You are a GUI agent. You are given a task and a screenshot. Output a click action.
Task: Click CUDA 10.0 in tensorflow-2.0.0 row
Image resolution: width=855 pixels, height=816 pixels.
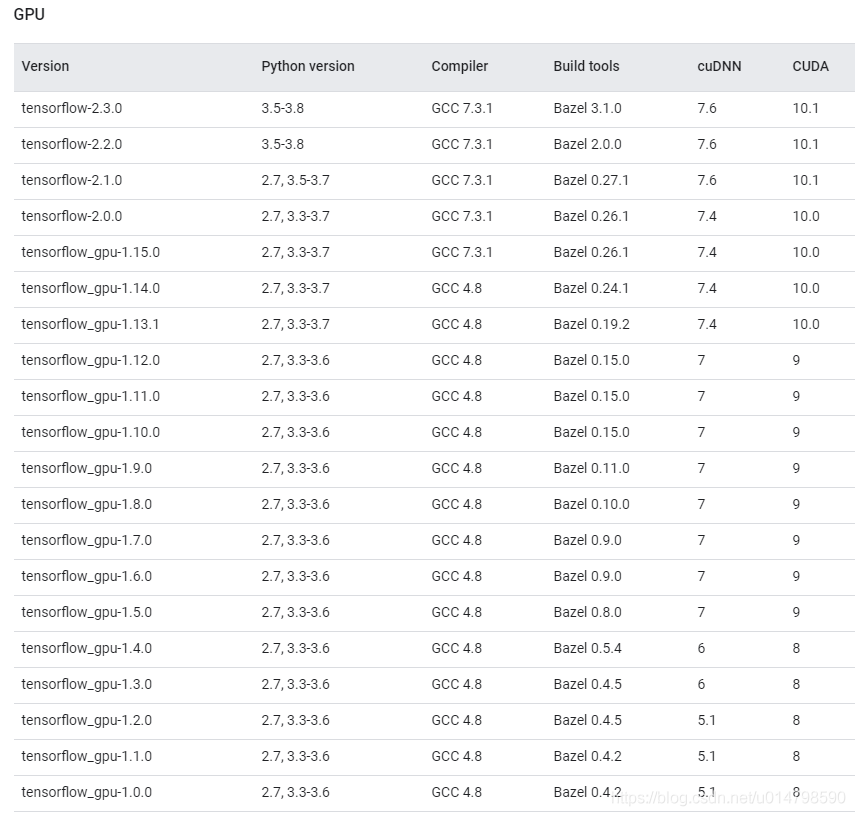[806, 216]
